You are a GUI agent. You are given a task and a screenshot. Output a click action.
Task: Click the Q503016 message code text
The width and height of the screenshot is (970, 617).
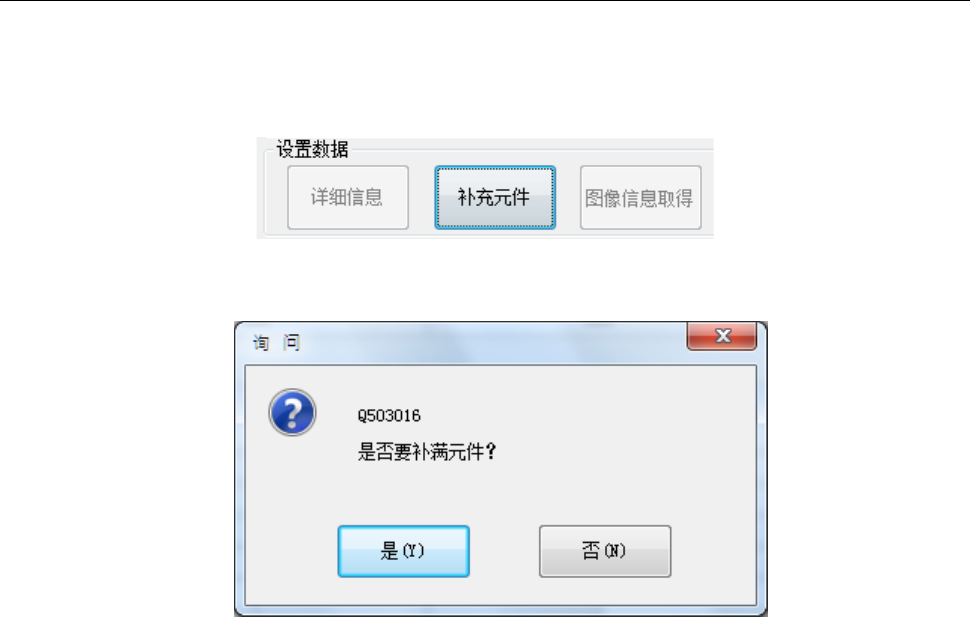(388, 415)
